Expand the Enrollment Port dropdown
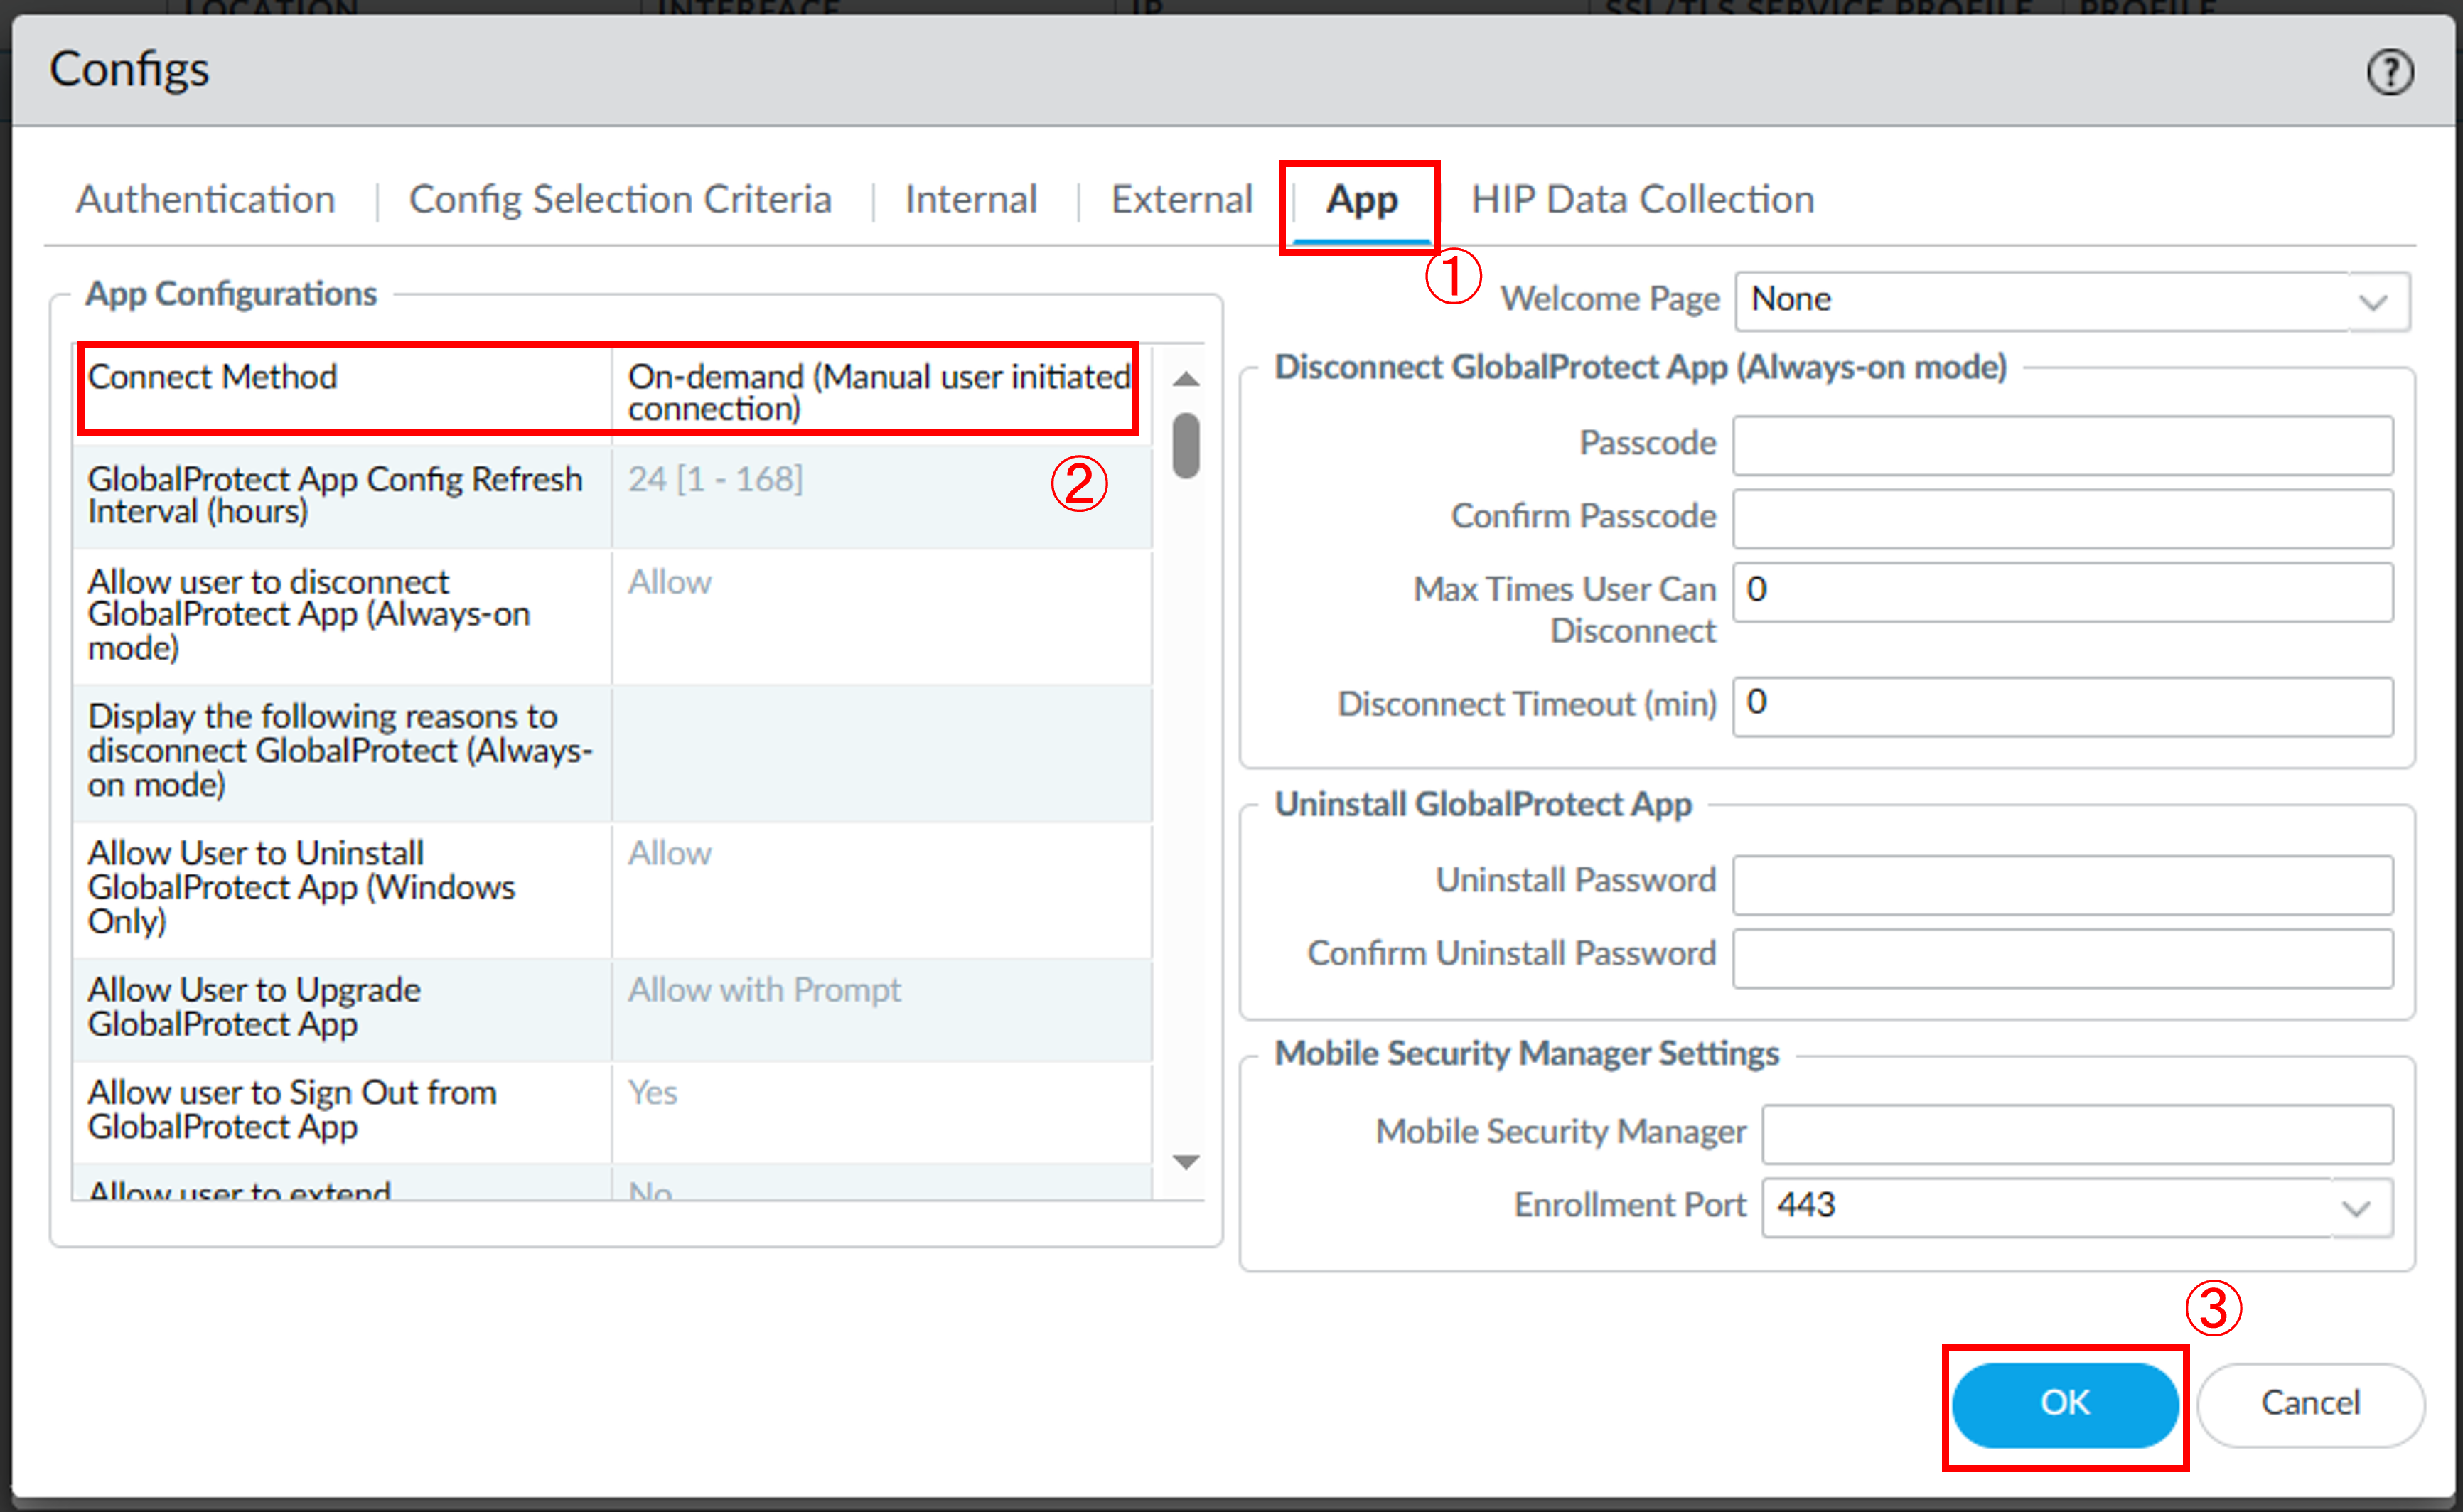The image size is (2463, 1512). click(x=2356, y=1208)
